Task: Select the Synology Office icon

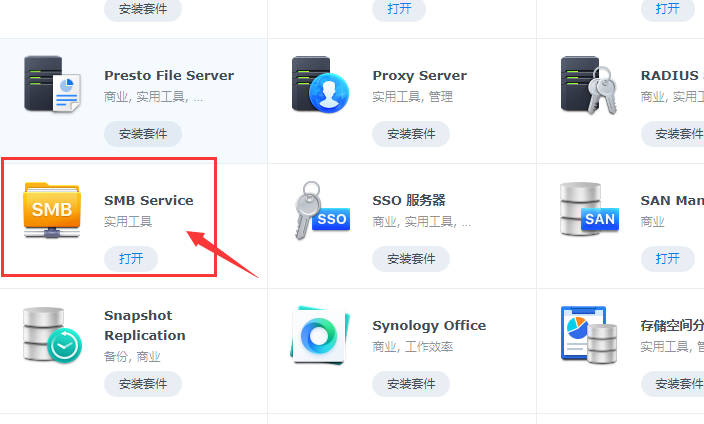Action: (320, 335)
